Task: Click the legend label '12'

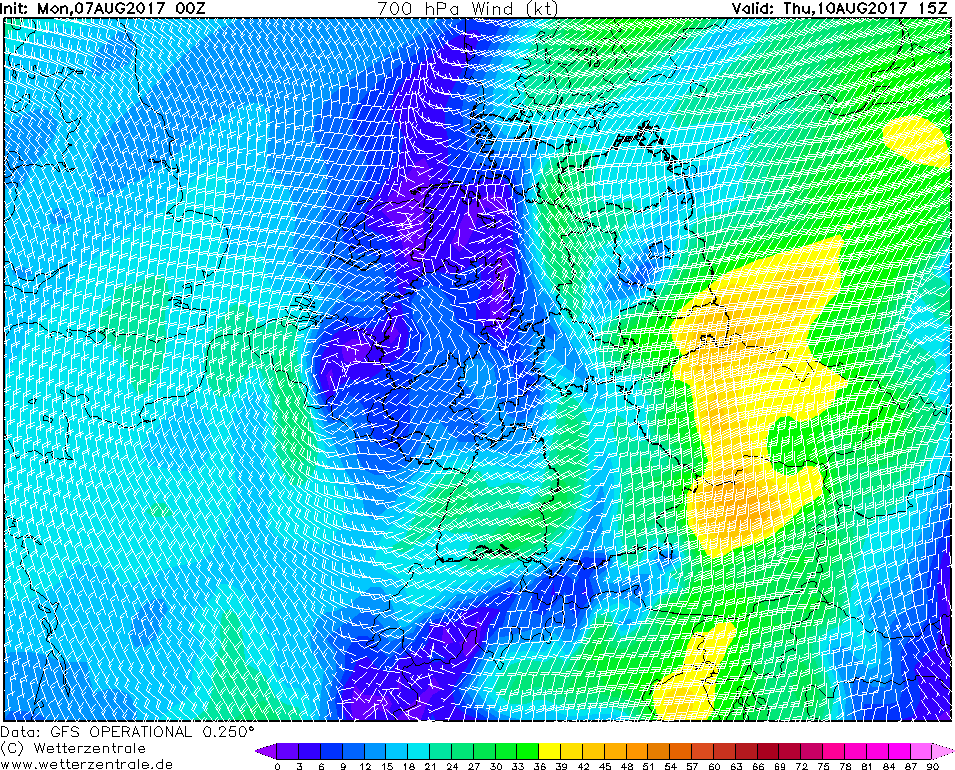Action: (365, 766)
